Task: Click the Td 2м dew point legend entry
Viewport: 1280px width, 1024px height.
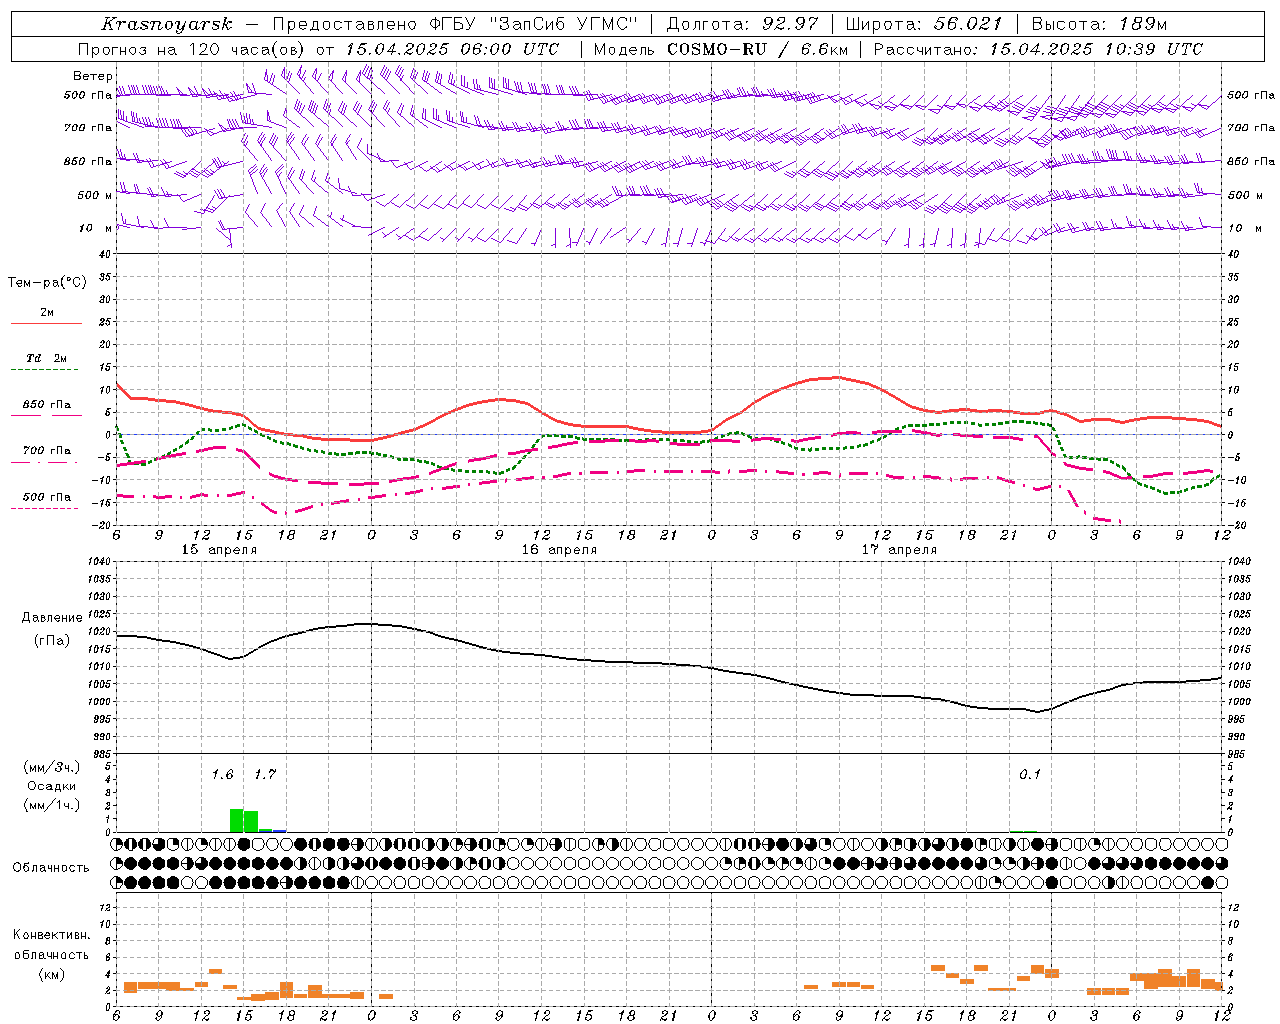Action: (47, 358)
